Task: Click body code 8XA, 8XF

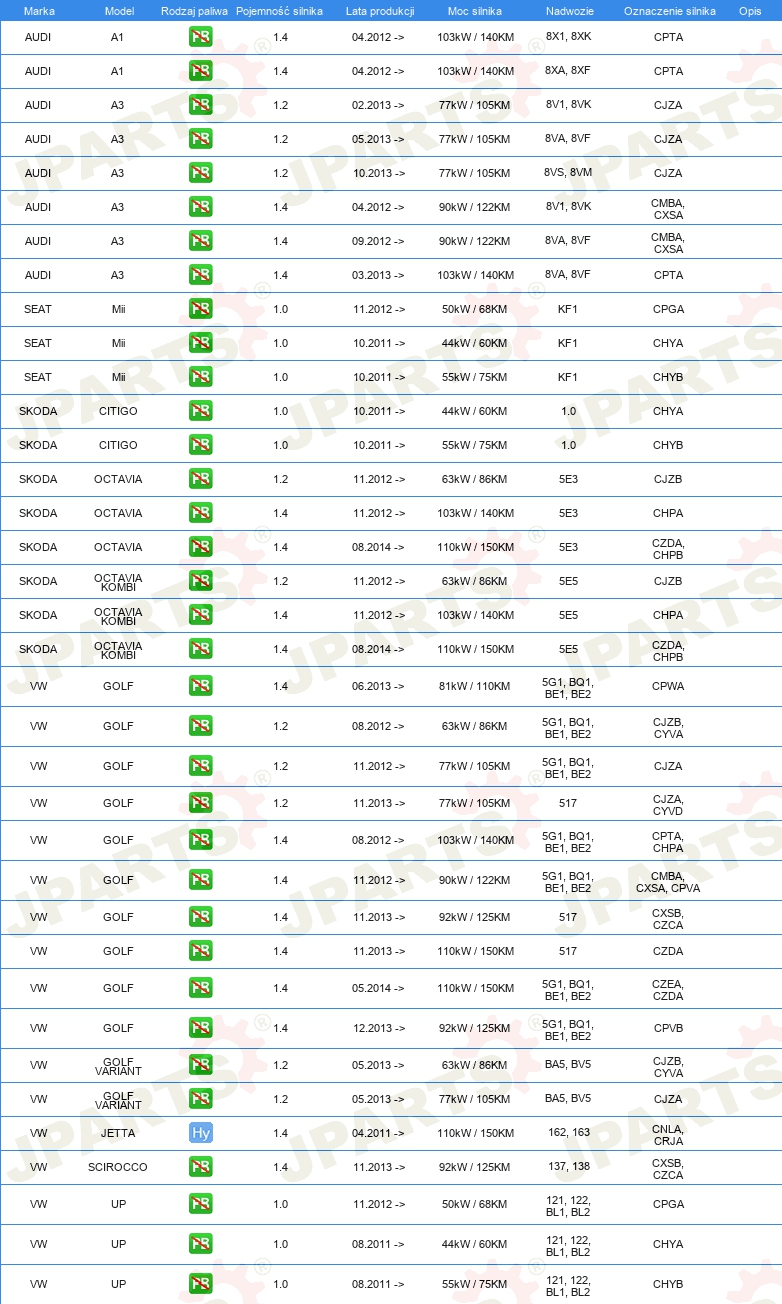Action: pyautogui.click(x=568, y=71)
